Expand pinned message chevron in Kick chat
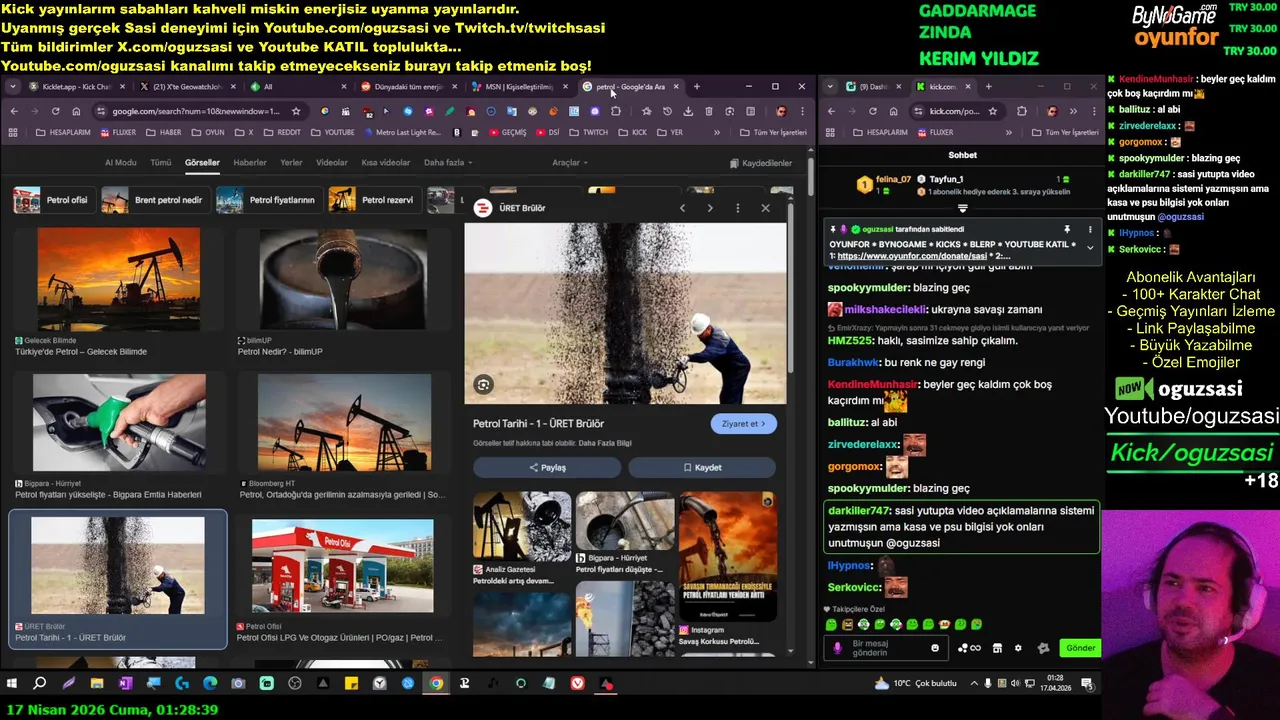Viewport: 1280px width, 720px height. [1090, 247]
